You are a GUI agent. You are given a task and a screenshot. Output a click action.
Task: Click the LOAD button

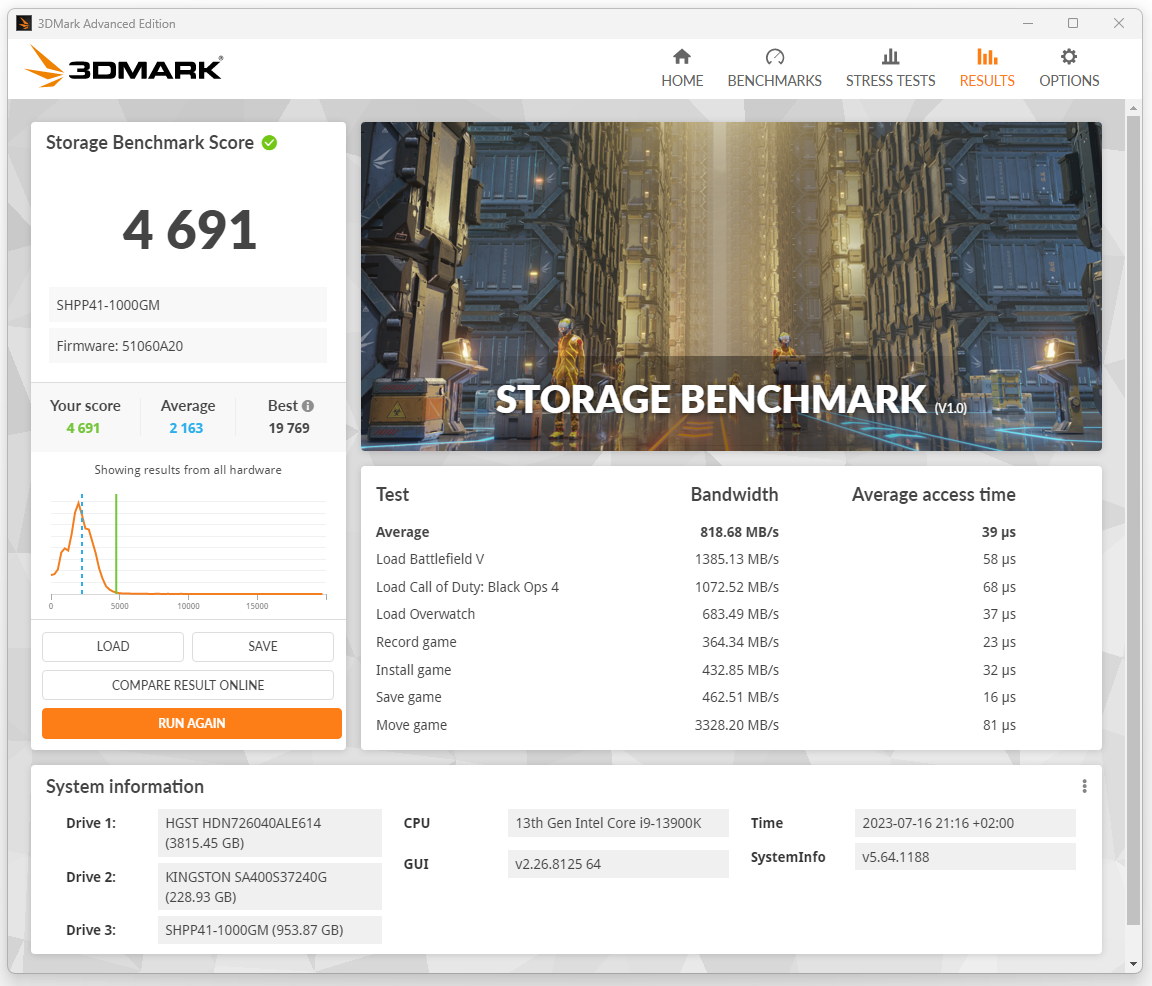coord(113,647)
